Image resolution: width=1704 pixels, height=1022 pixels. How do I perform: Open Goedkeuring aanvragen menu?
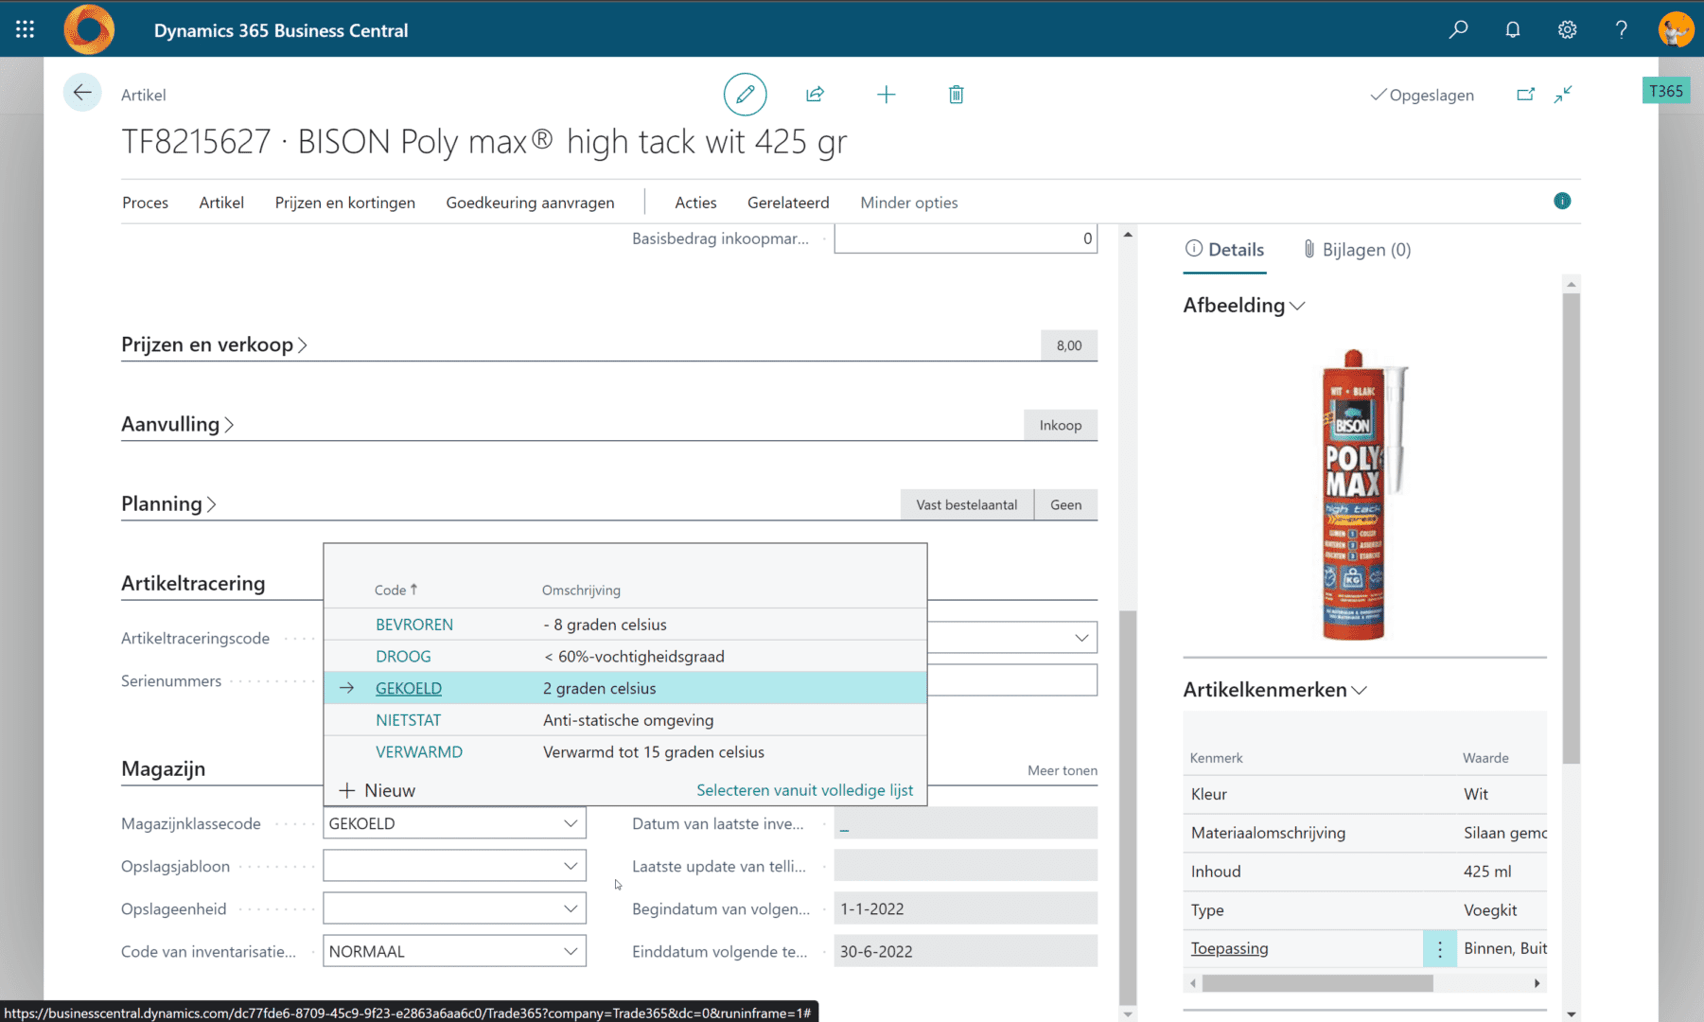pyautogui.click(x=530, y=202)
